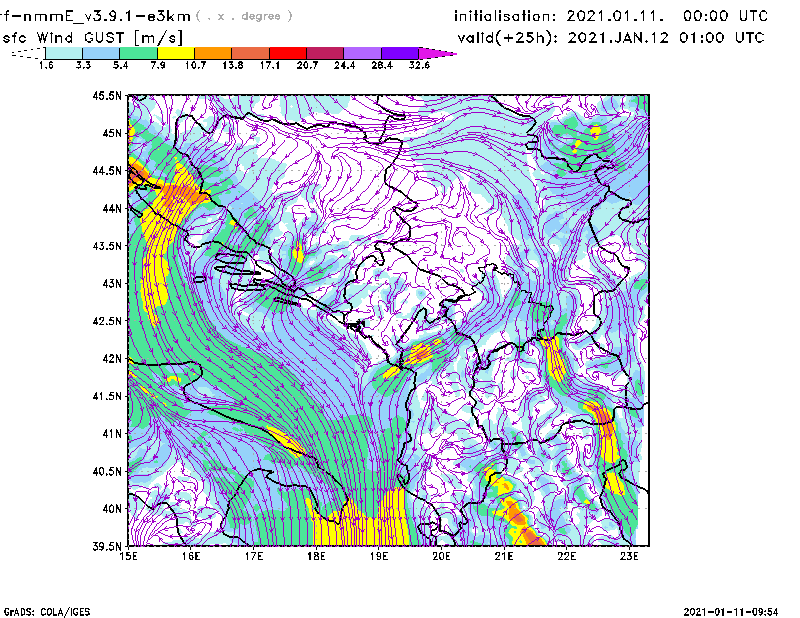The image size is (800, 618).
Task: Click the '43.5N' latitude label
Action: click(107, 245)
